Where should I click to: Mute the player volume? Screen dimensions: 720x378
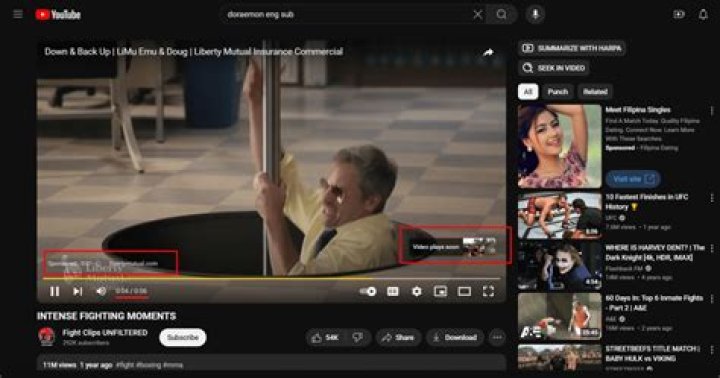[x=101, y=291]
